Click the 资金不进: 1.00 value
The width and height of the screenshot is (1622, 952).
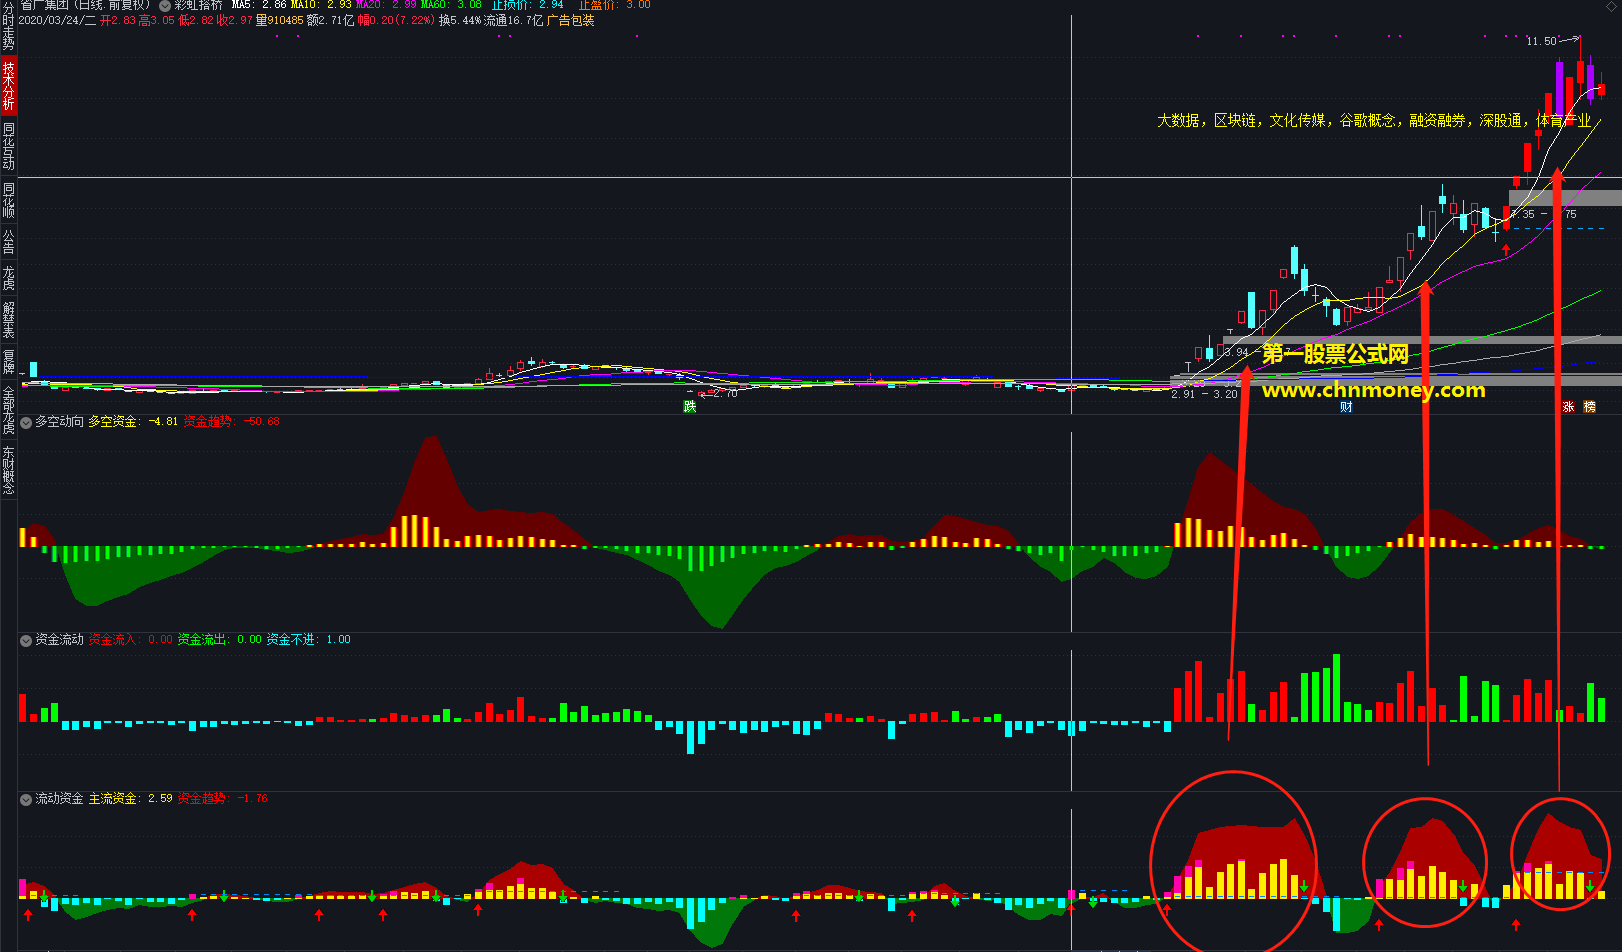tap(309, 640)
